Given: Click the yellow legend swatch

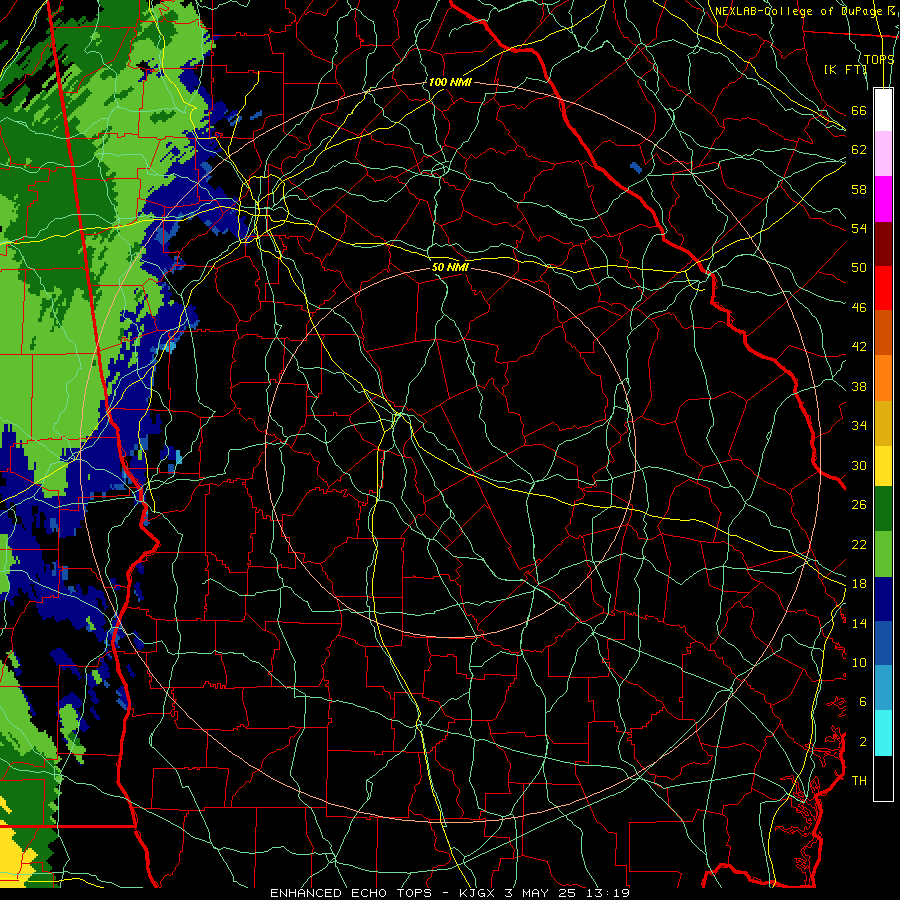Looking at the screenshot, I should point(883,466).
